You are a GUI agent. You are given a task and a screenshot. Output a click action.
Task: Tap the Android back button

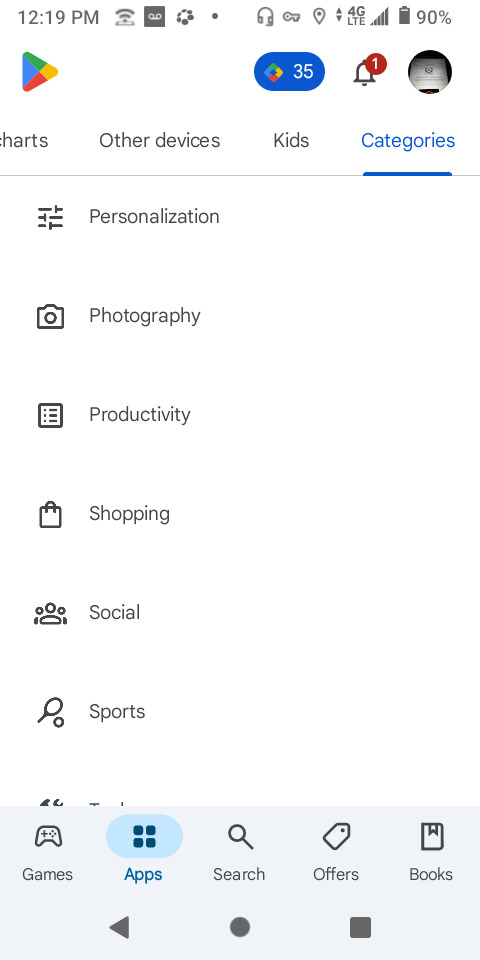(x=119, y=928)
